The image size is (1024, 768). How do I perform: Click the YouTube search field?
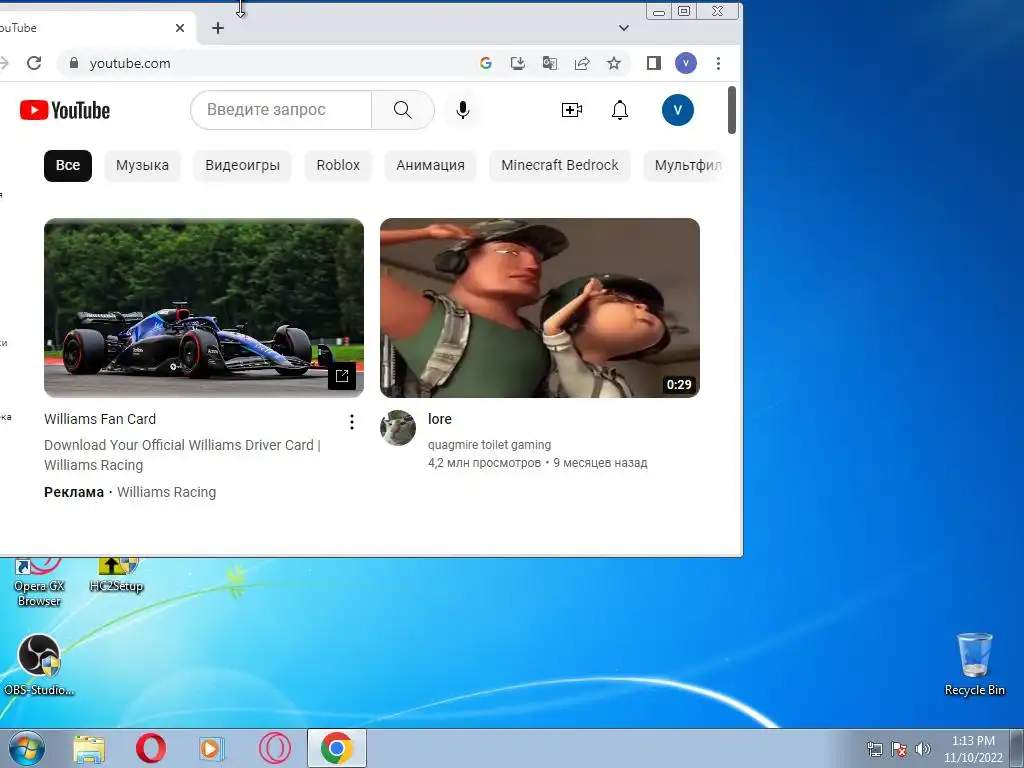281,110
